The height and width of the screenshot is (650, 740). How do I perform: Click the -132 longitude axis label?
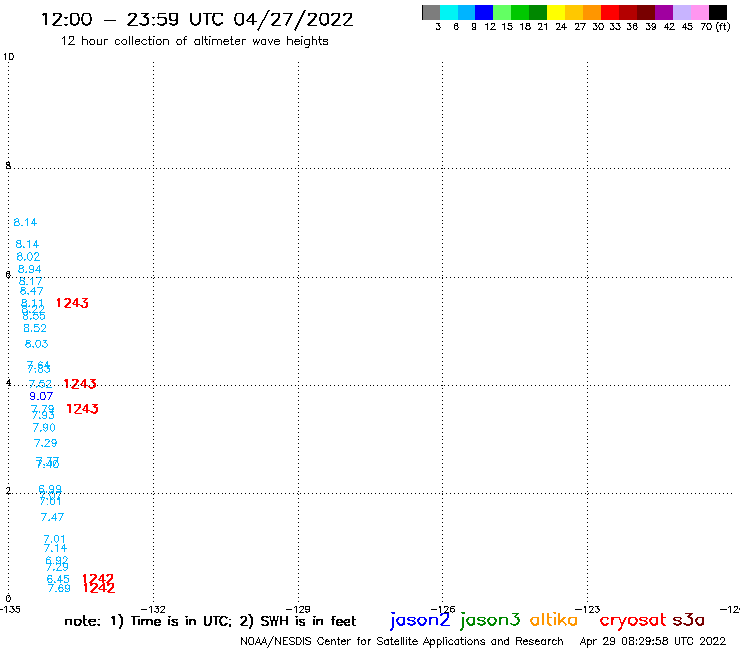(153, 609)
